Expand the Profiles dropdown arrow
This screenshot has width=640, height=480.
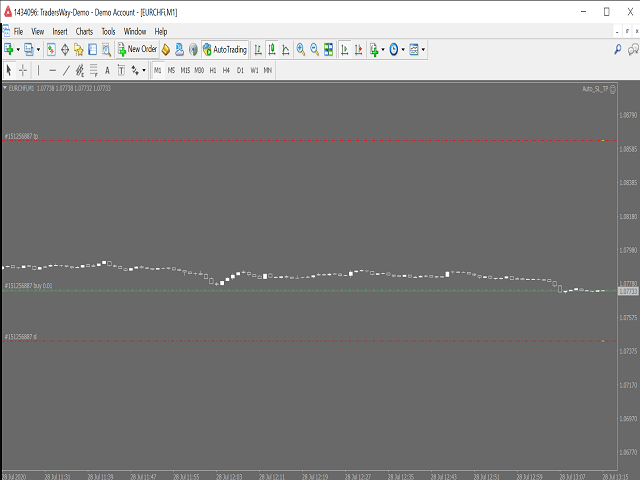tap(38, 50)
